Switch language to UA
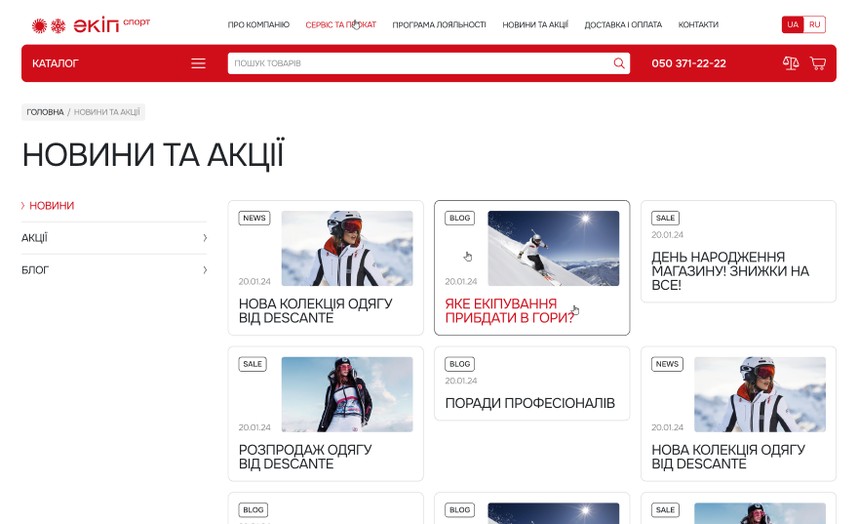This screenshot has height=524, width=858. 792,25
